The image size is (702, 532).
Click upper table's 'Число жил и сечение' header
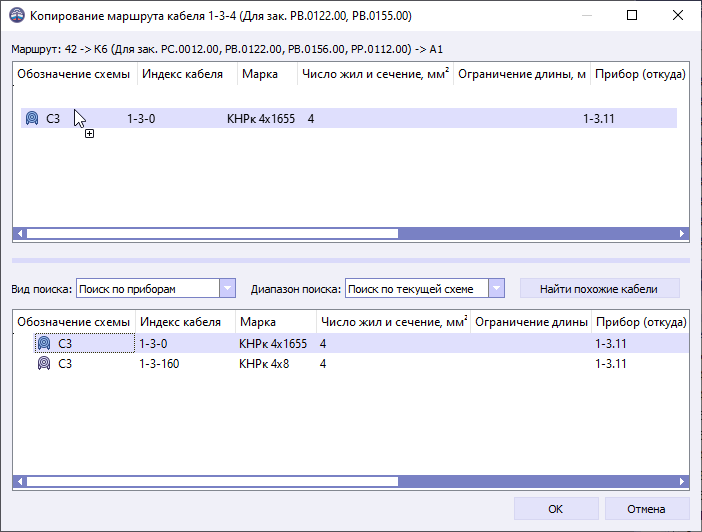coord(375,74)
